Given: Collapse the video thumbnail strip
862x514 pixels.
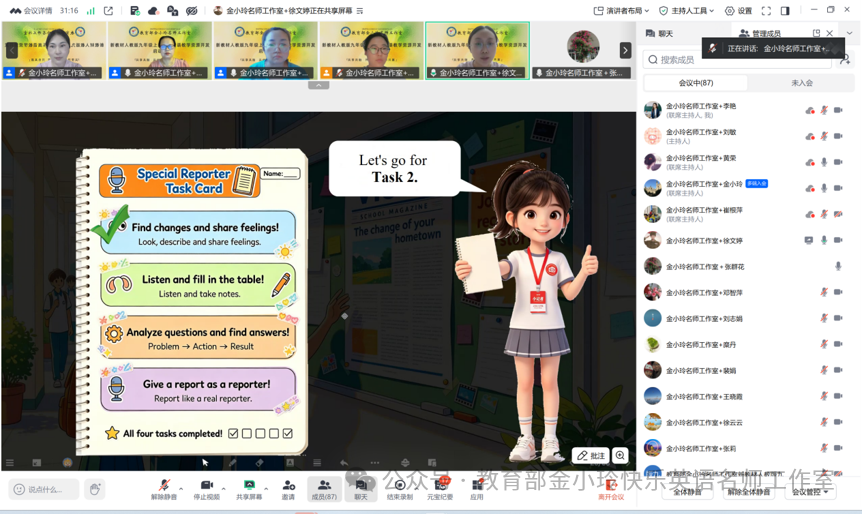Looking at the screenshot, I should [318, 85].
